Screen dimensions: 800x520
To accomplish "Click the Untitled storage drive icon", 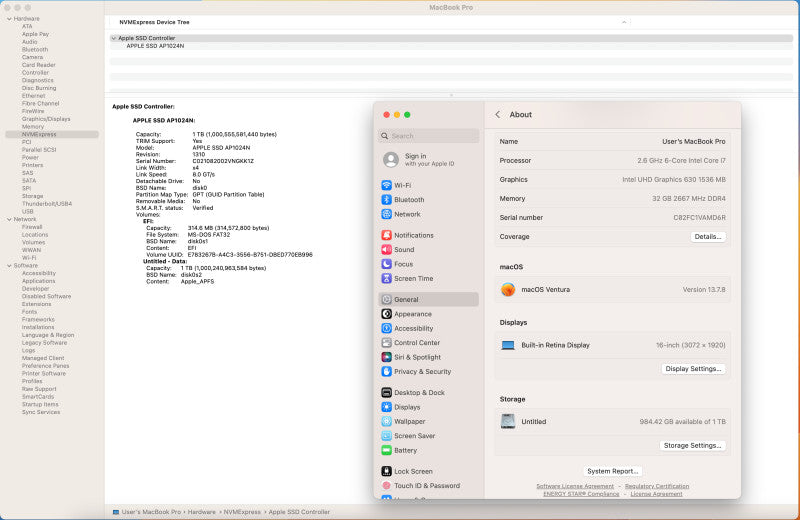I will click(x=508, y=422).
